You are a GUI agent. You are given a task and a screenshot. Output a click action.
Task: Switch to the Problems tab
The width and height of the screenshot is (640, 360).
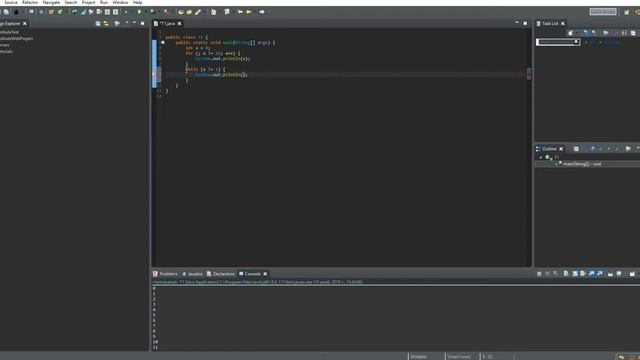[165, 274]
